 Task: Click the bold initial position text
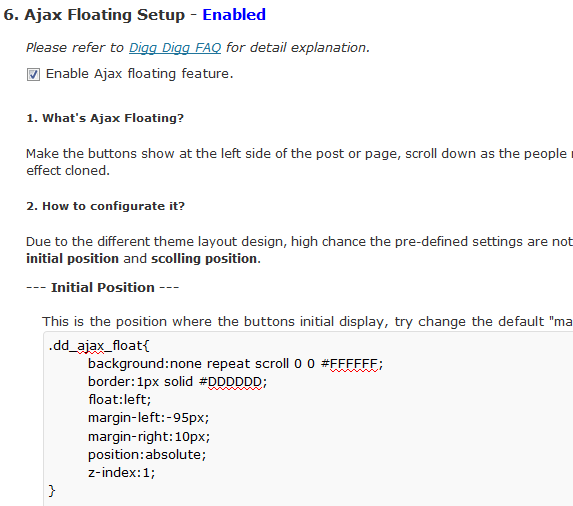click(72, 259)
